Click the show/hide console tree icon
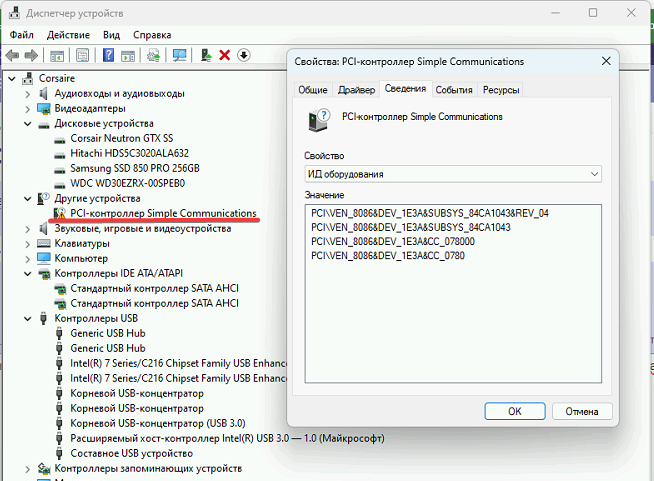 point(58,55)
